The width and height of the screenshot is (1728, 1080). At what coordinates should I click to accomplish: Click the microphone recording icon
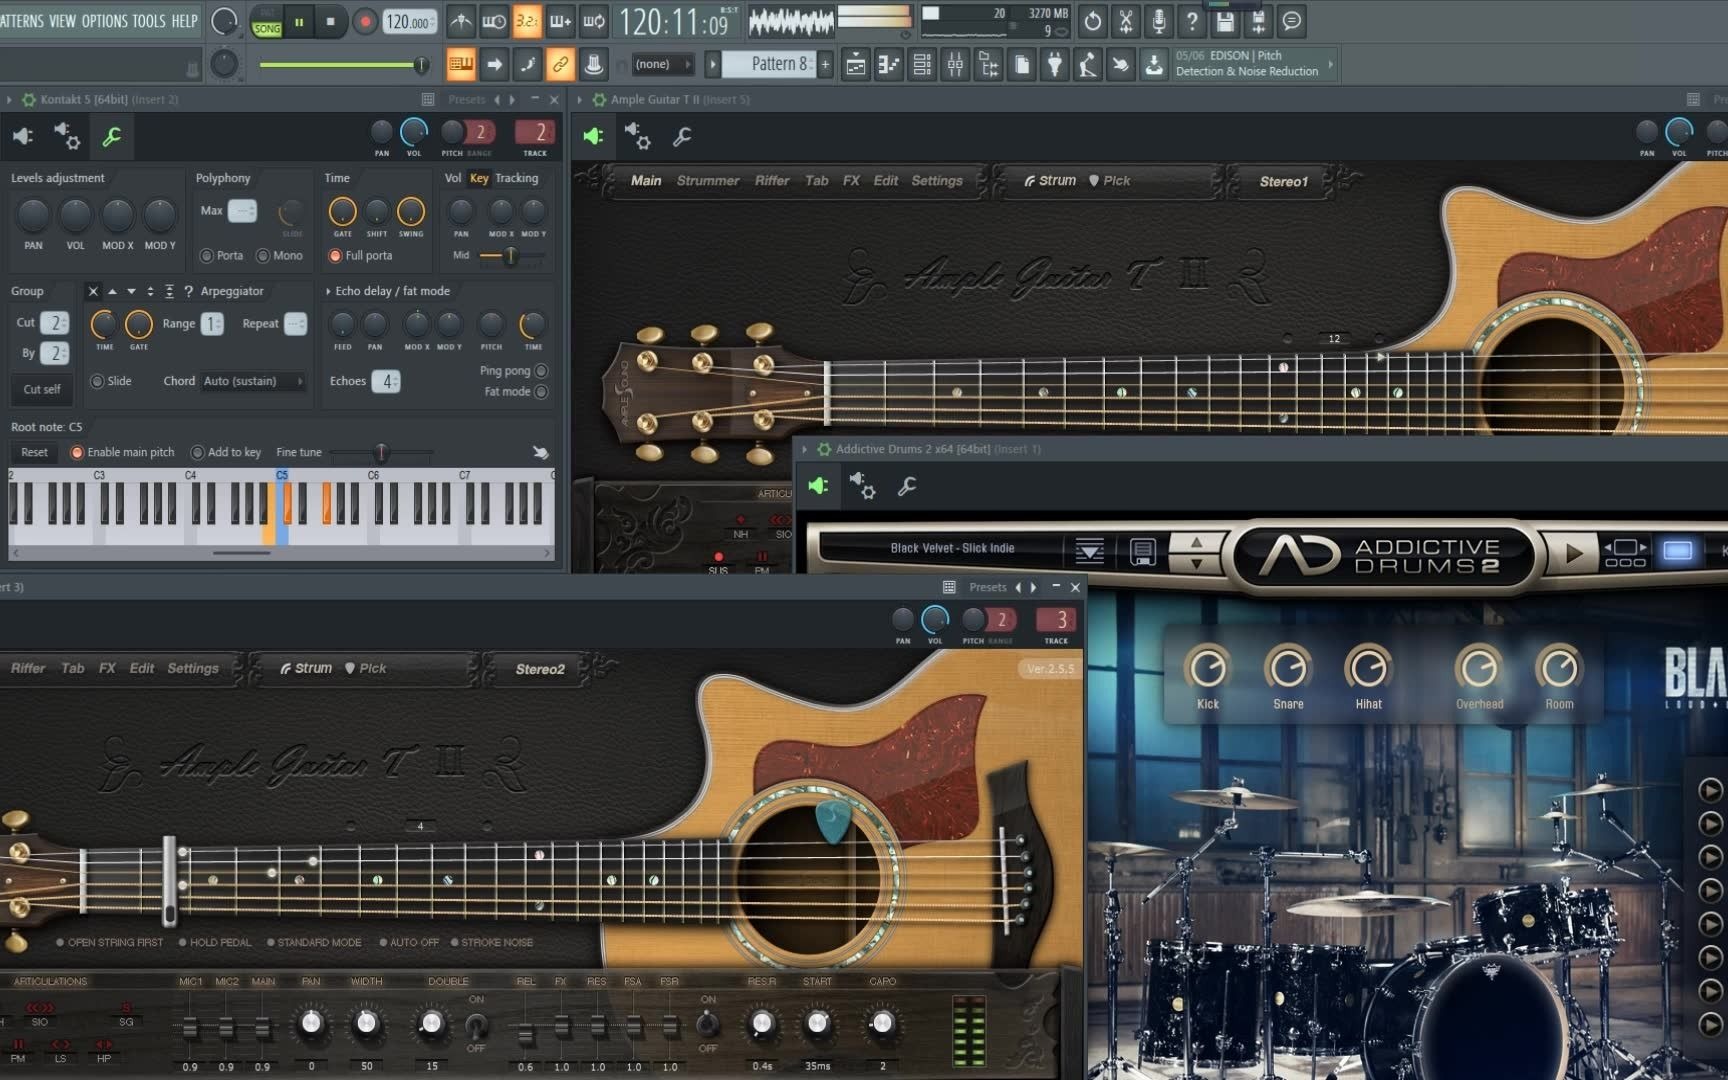click(x=1159, y=21)
